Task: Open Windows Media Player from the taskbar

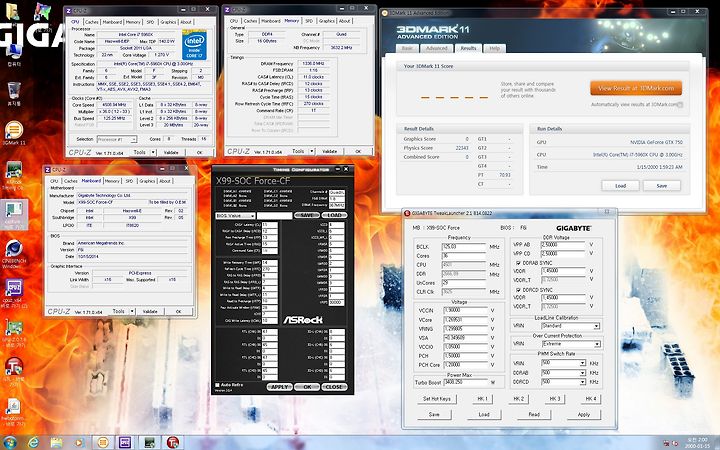Action: tap(79, 443)
